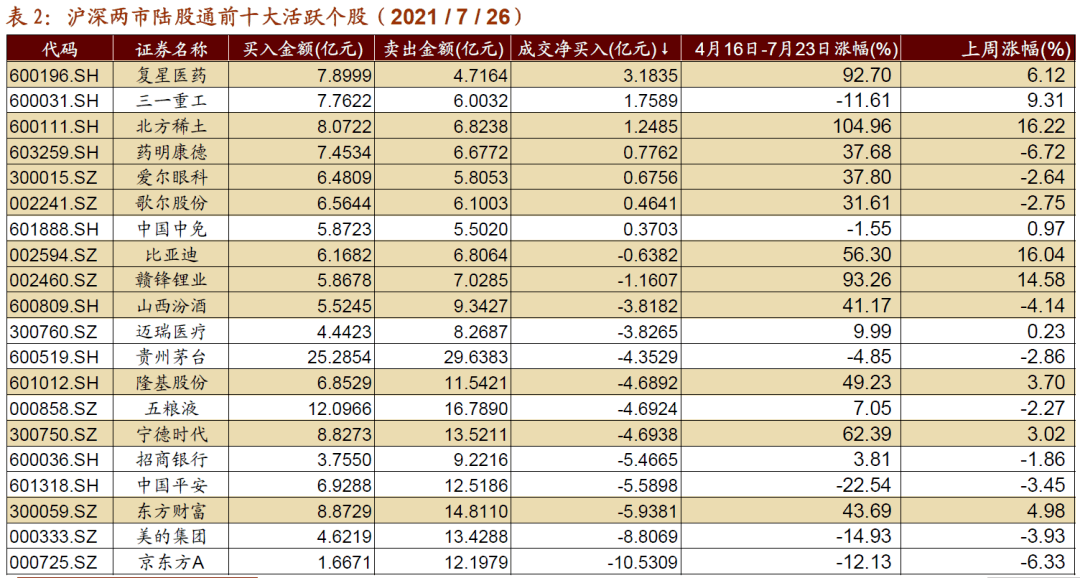Click the 证券名称 column header
This screenshot has height=578, width=1080.
click(172, 50)
